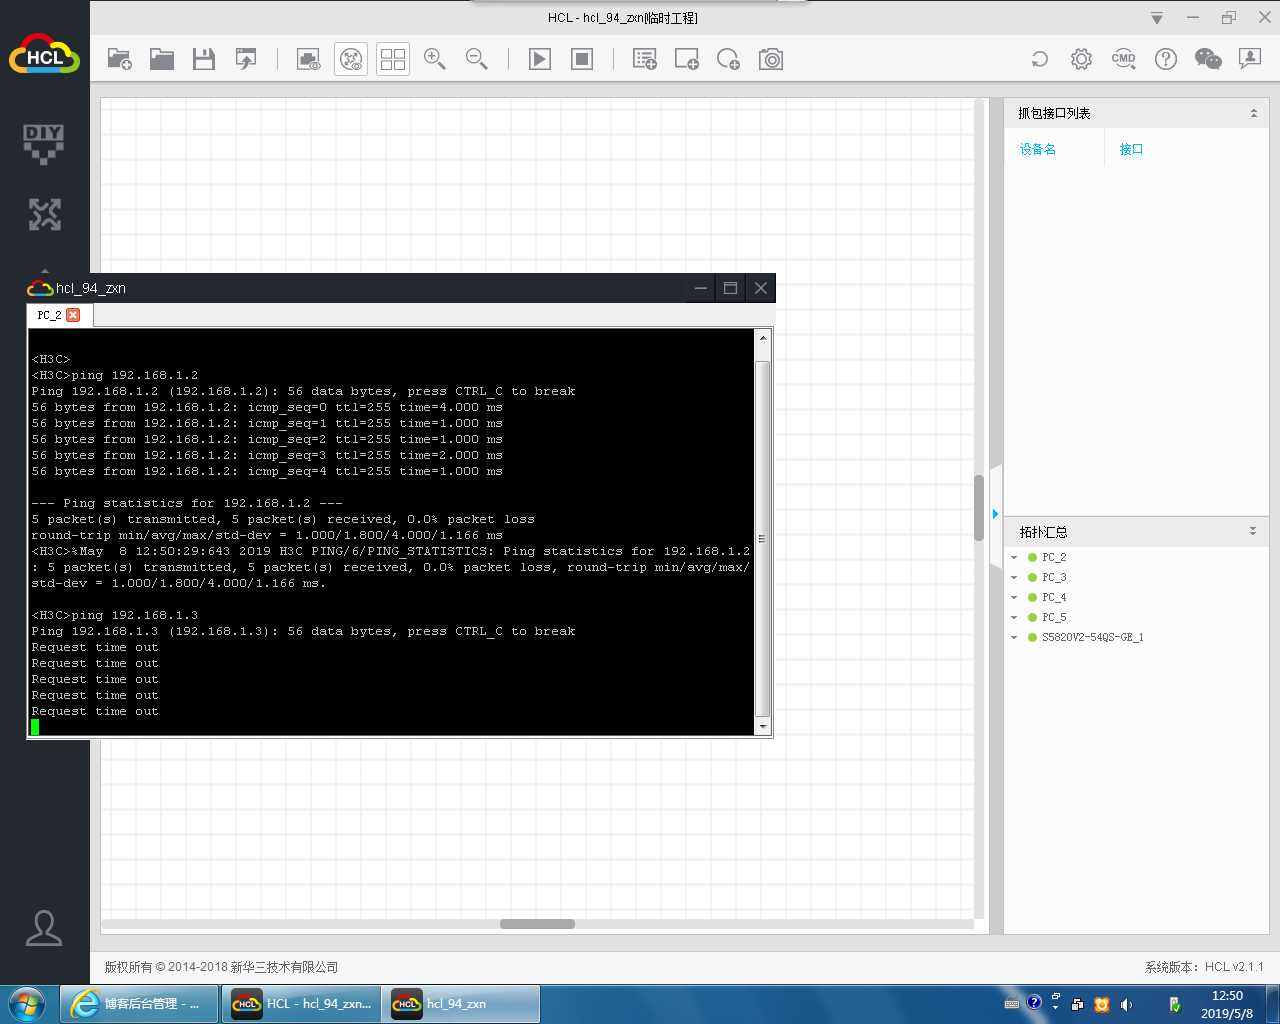Click the taskbar clock showing 12:50

click(x=1227, y=1004)
